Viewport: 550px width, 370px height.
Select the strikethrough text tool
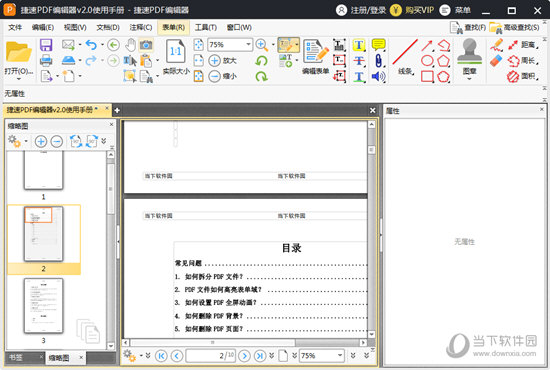(x=358, y=61)
